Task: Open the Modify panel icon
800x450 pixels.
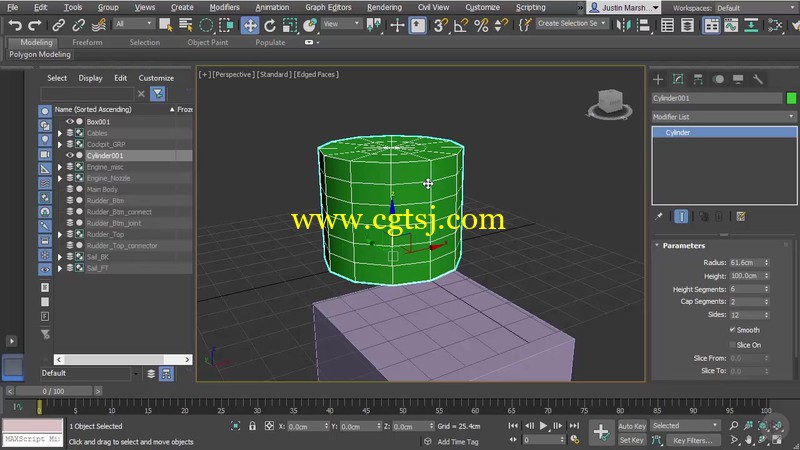Action: click(x=678, y=79)
